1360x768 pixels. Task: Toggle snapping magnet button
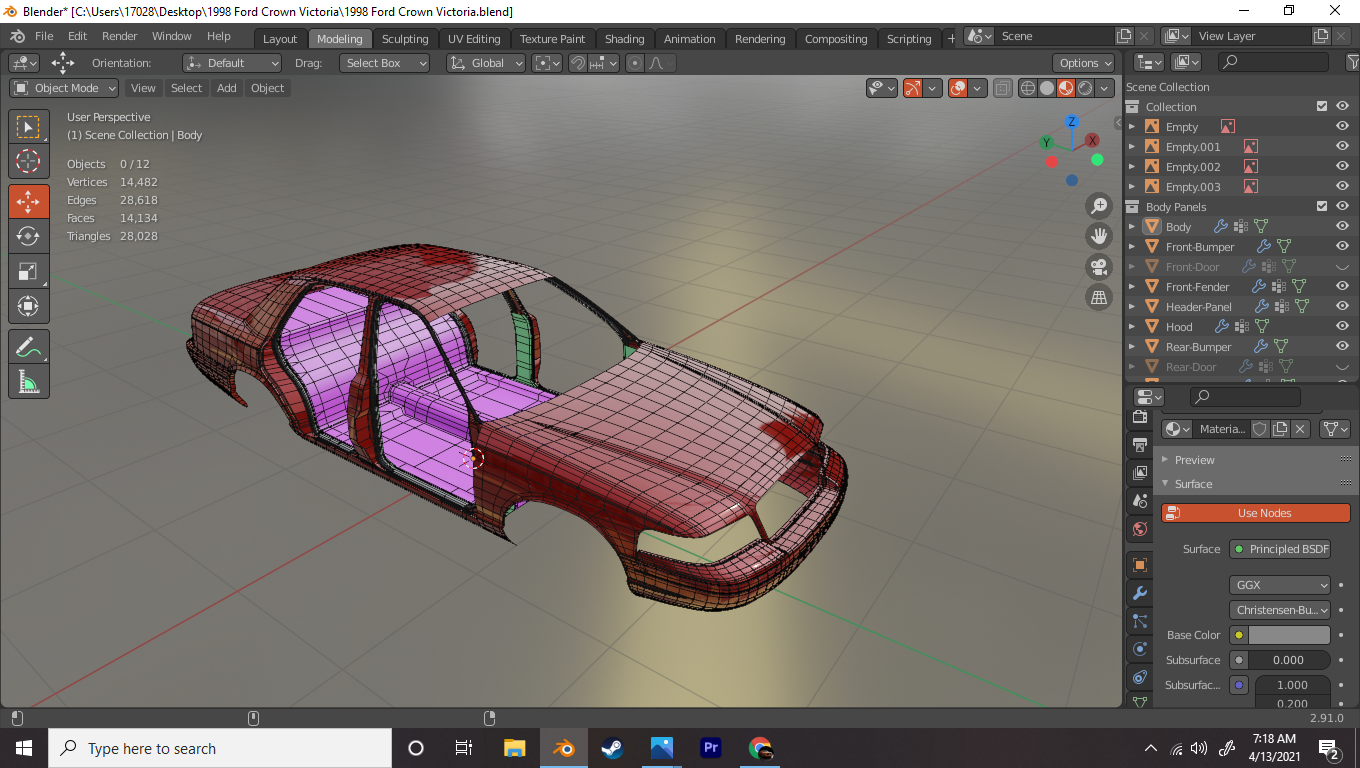pos(577,63)
